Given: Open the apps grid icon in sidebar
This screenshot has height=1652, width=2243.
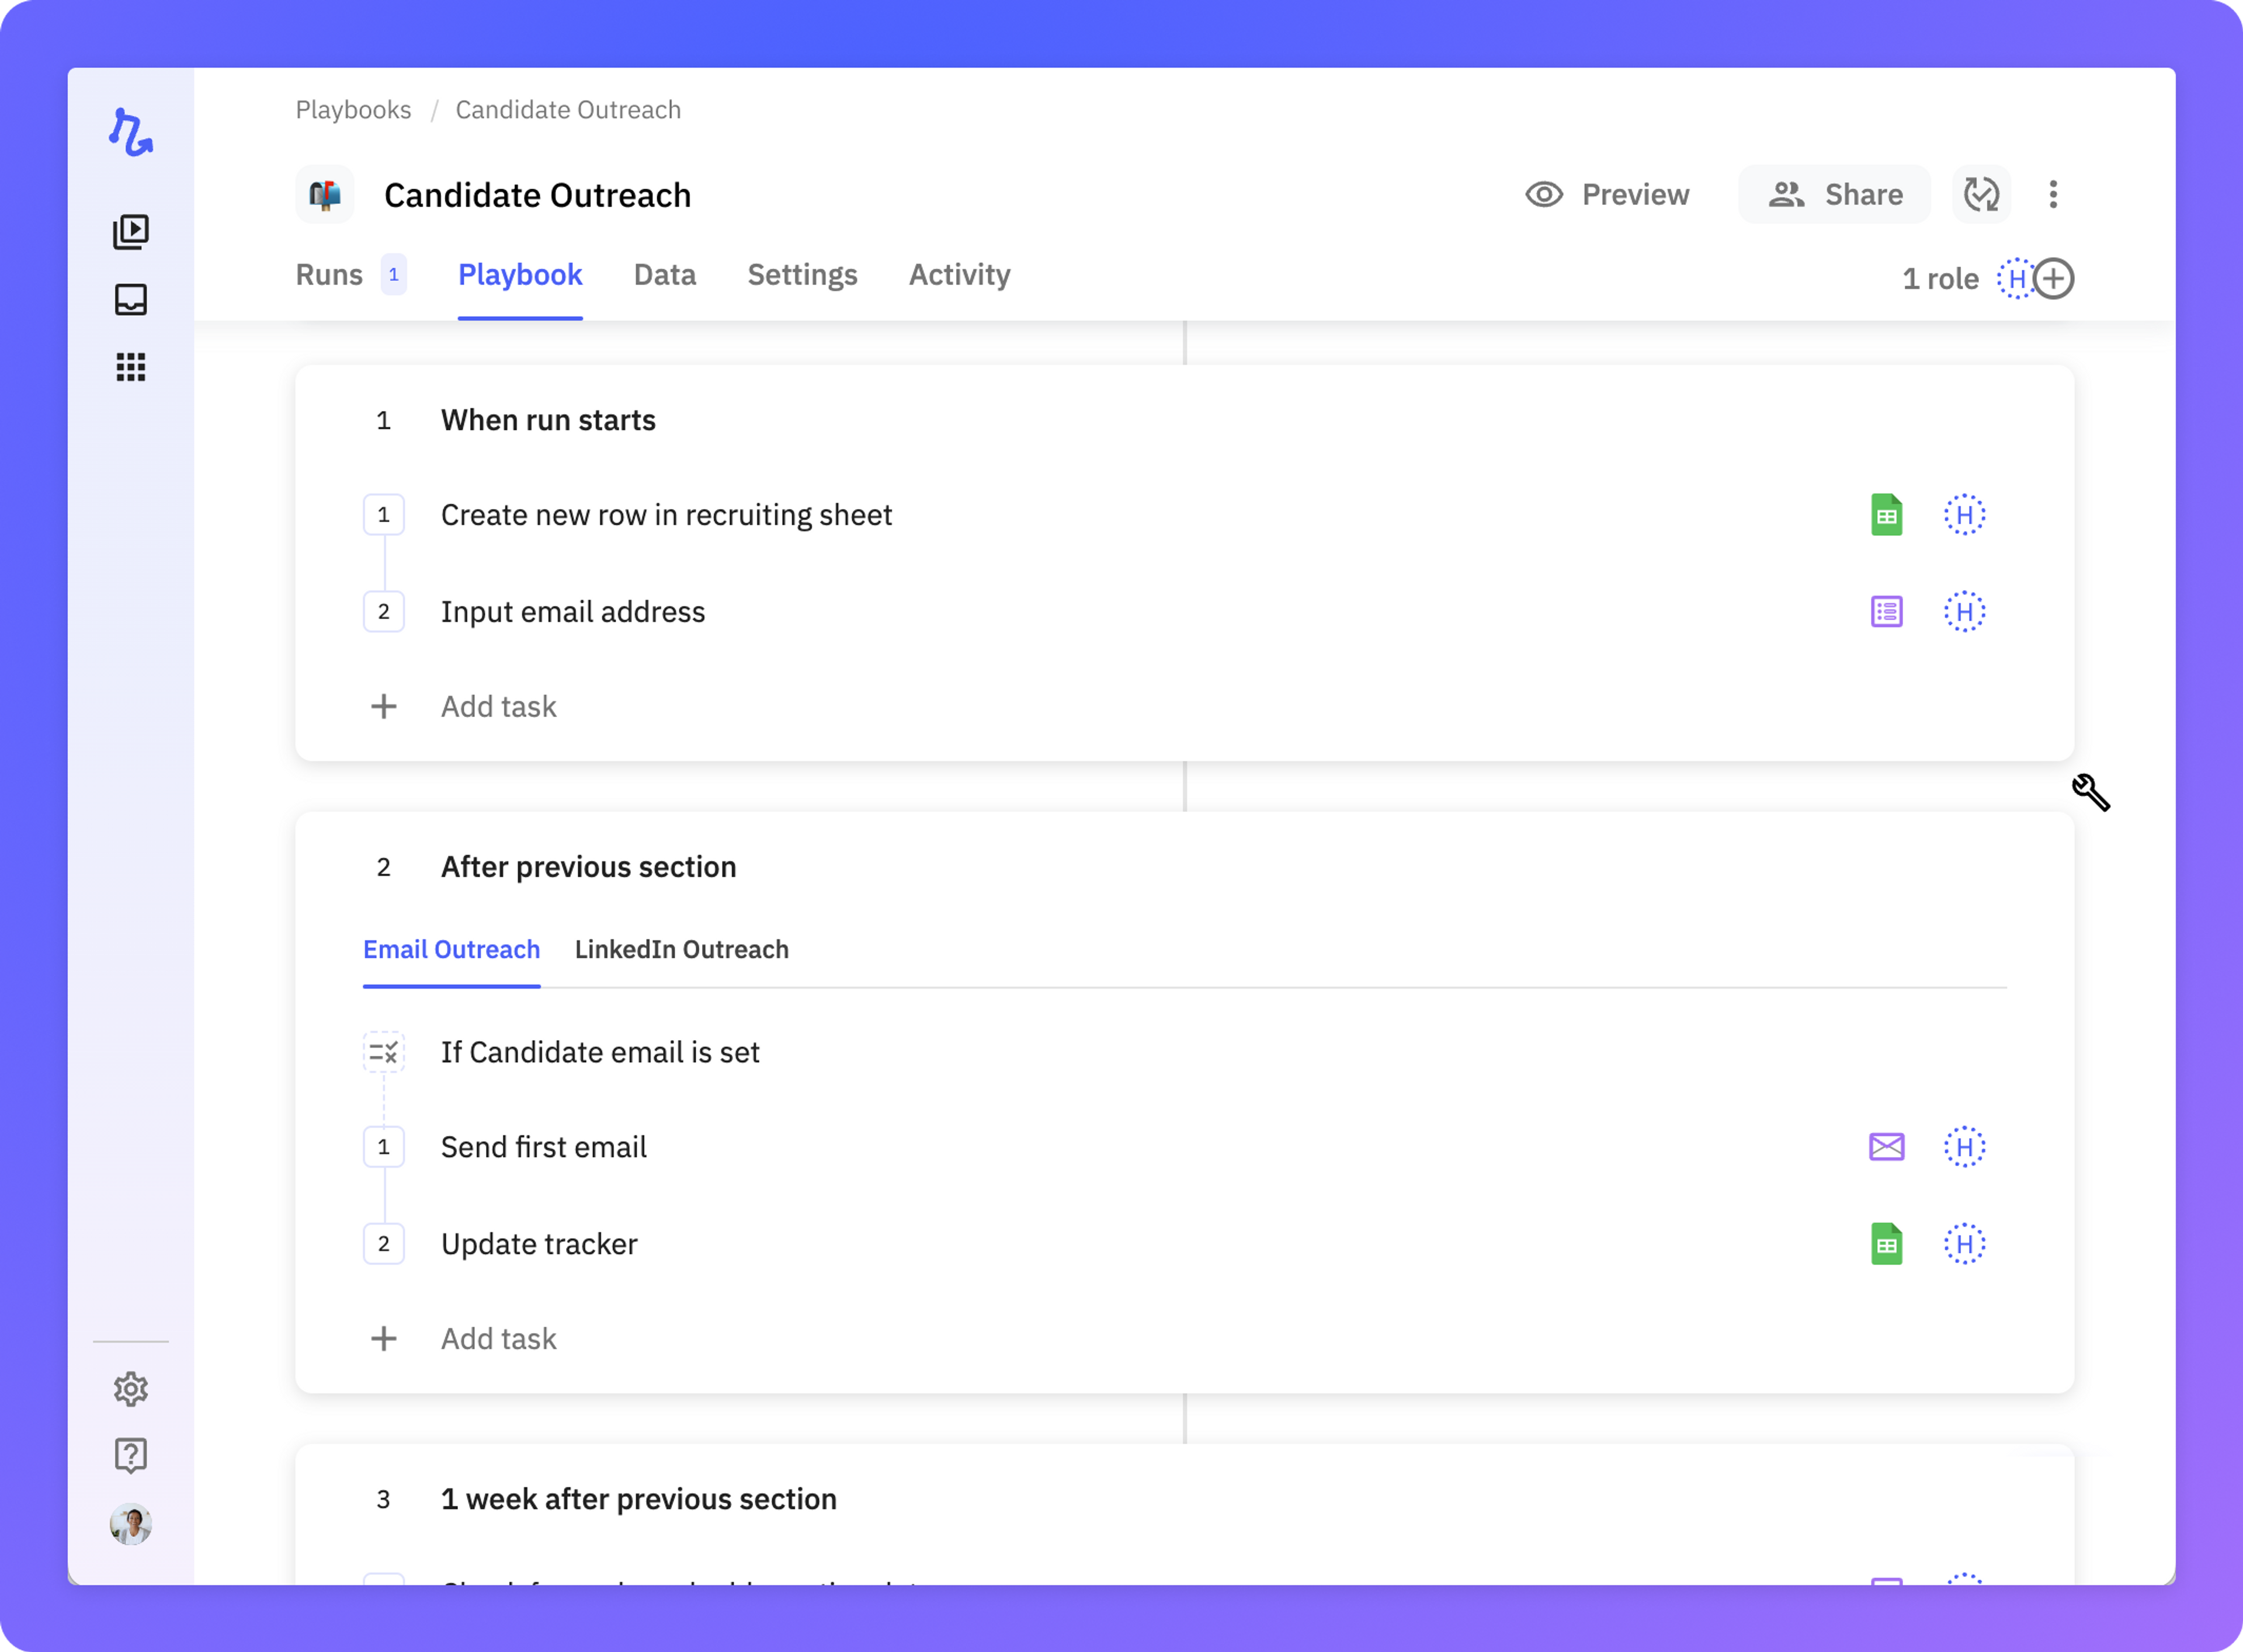Looking at the screenshot, I should 131,367.
